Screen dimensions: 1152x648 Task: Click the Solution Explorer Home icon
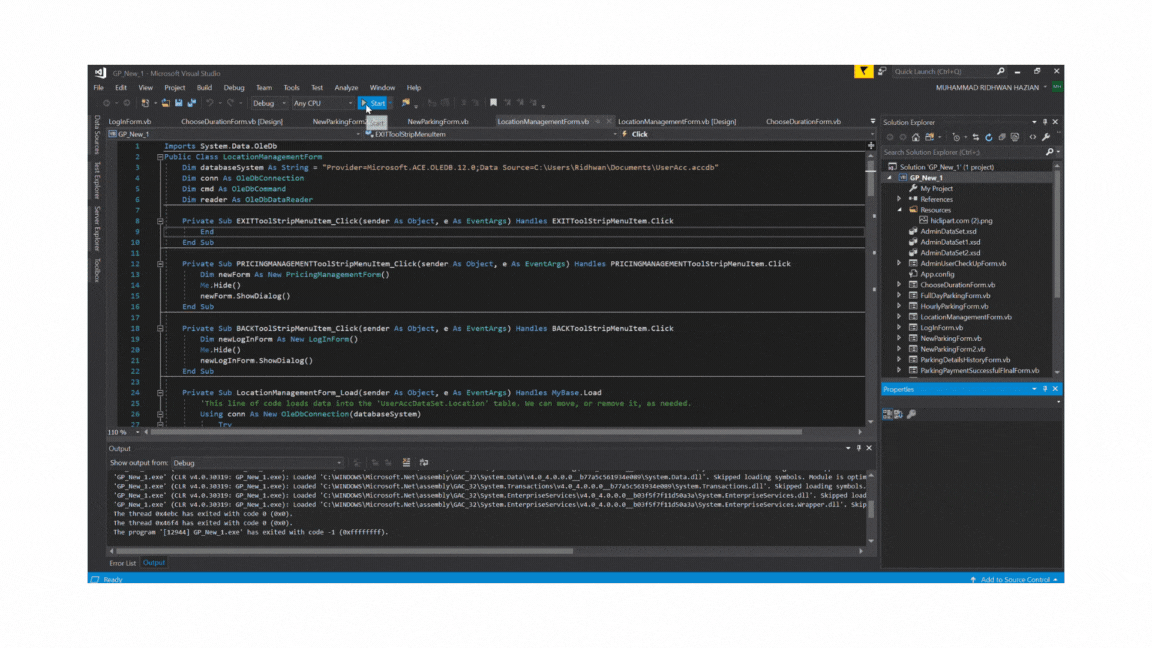pos(915,137)
